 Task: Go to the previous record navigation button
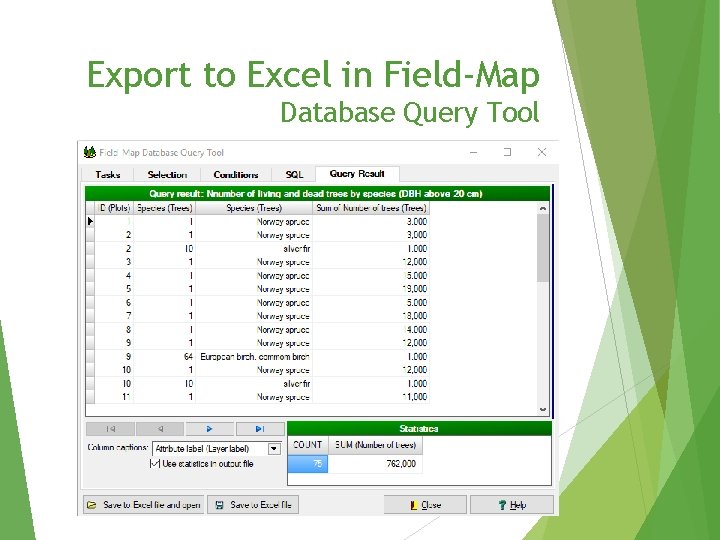(160, 429)
